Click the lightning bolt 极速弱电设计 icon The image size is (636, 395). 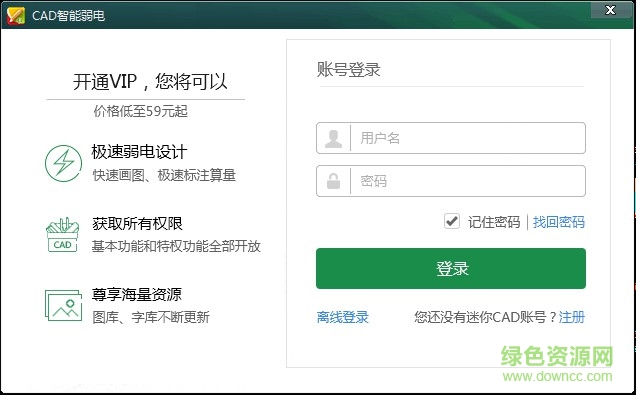coord(63,163)
